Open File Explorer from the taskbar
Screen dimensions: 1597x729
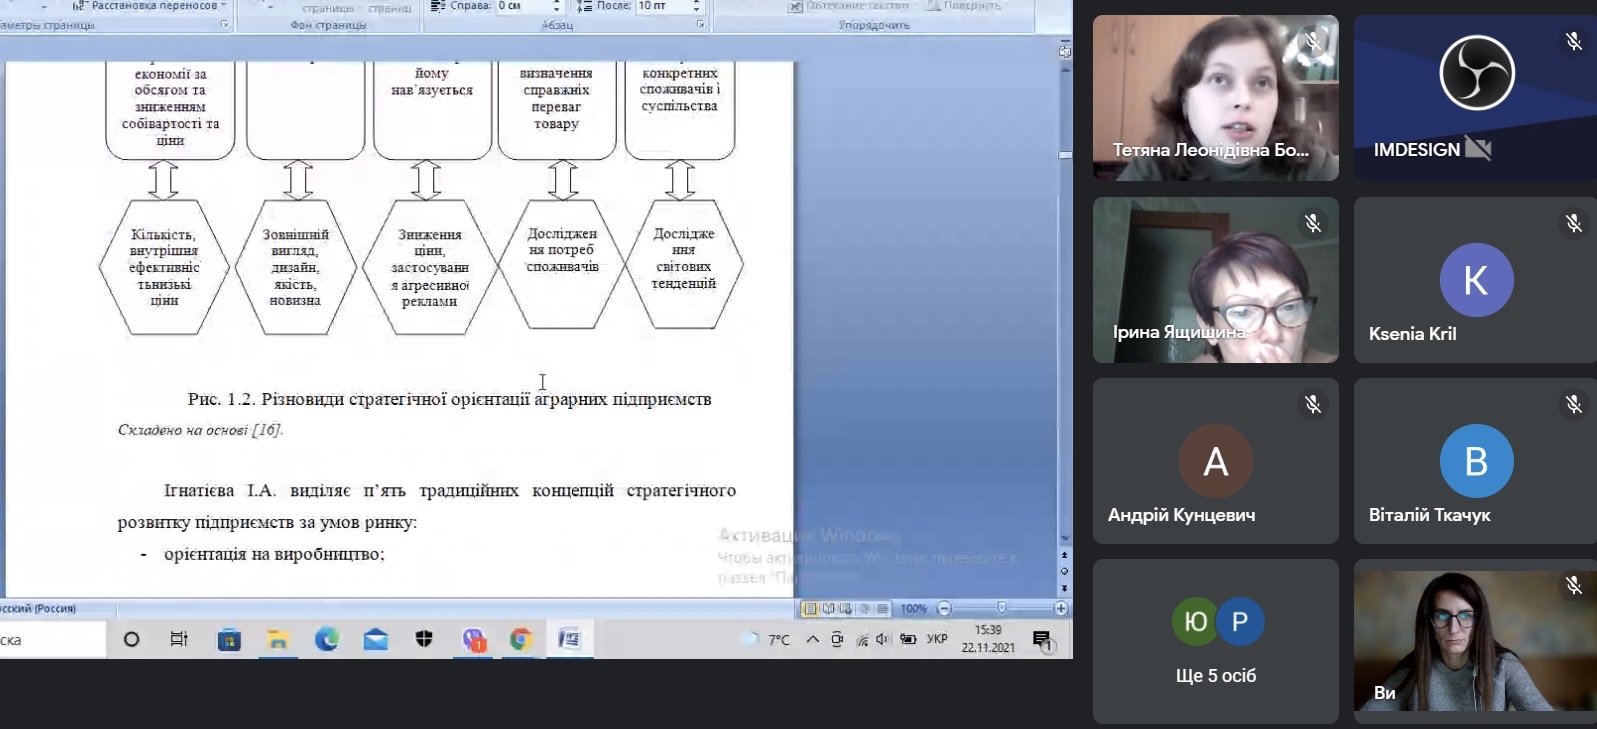tap(277, 639)
